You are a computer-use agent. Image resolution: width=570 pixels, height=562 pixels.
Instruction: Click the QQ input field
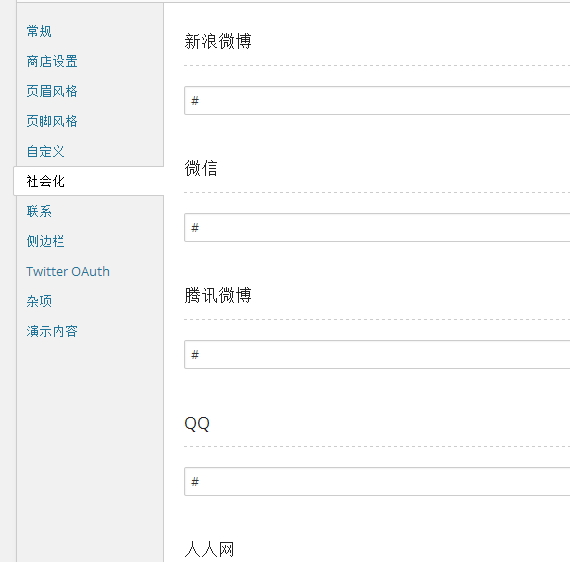click(377, 481)
